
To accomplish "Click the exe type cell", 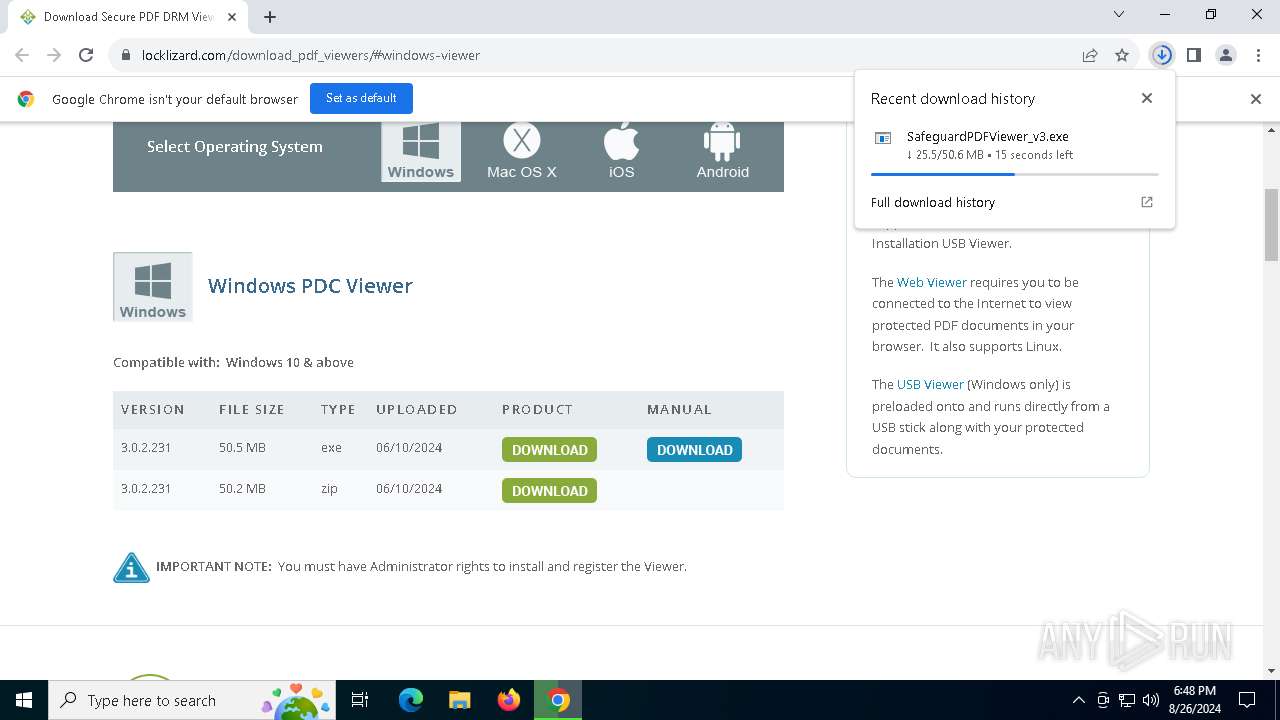I will [331, 448].
